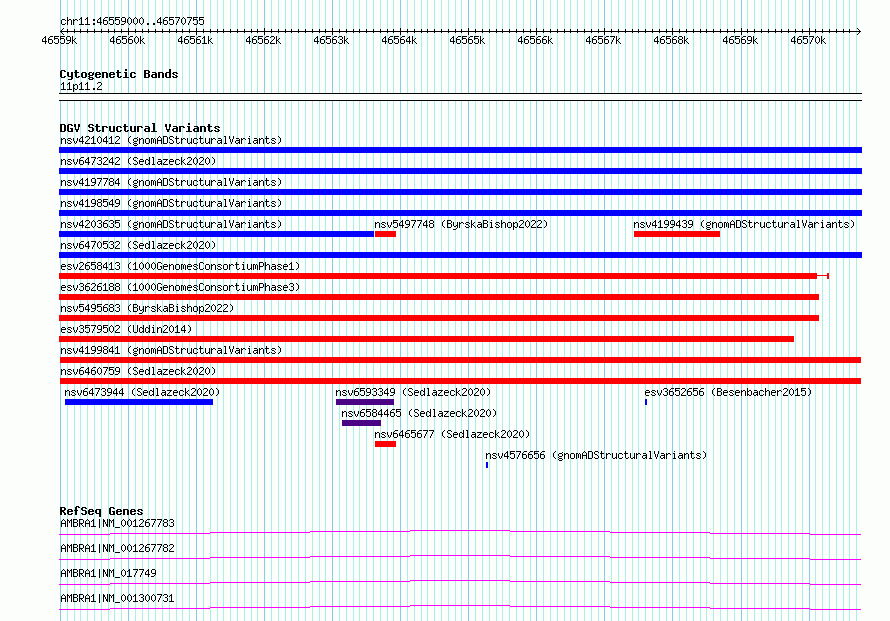
Task: Click the 46570k ruler tick label
Action: 808,40
